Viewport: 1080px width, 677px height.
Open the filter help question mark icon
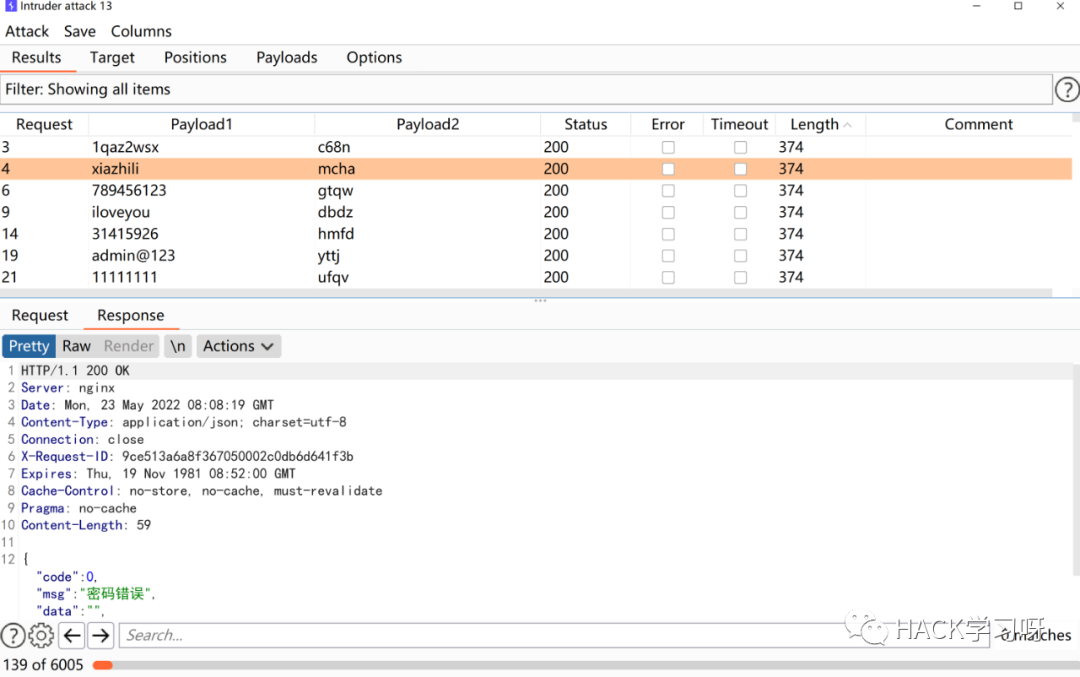[1067, 90]
